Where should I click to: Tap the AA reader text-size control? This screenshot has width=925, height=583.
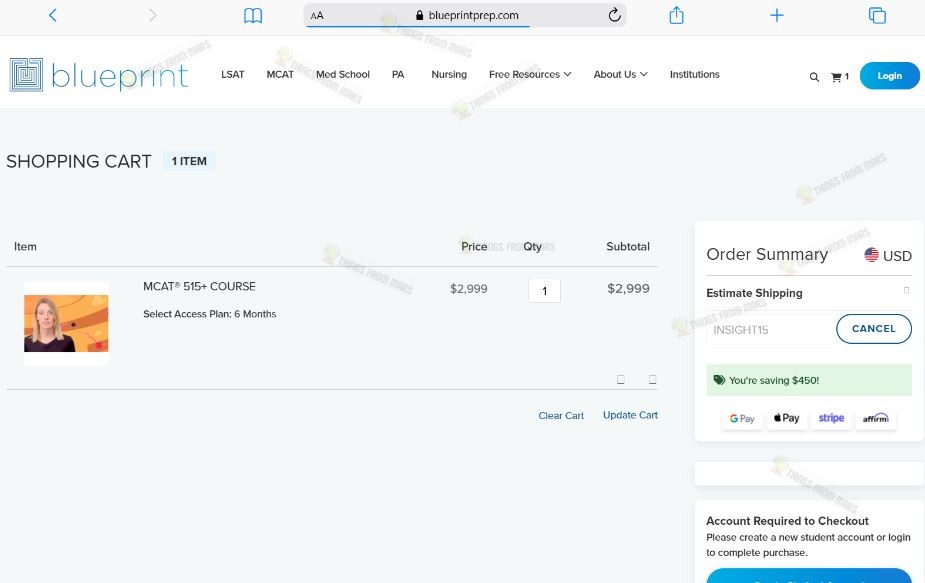317,16
